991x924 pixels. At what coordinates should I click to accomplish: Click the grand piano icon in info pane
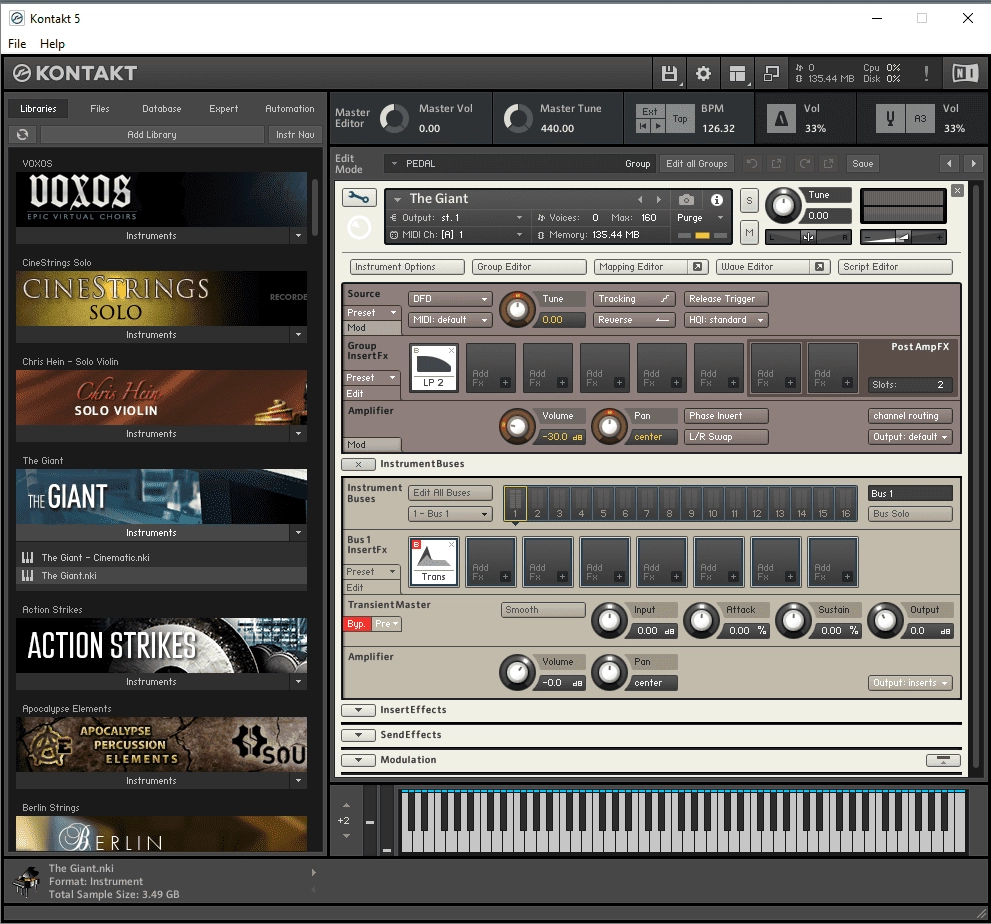pyautogui.click(x=26, y=882)
